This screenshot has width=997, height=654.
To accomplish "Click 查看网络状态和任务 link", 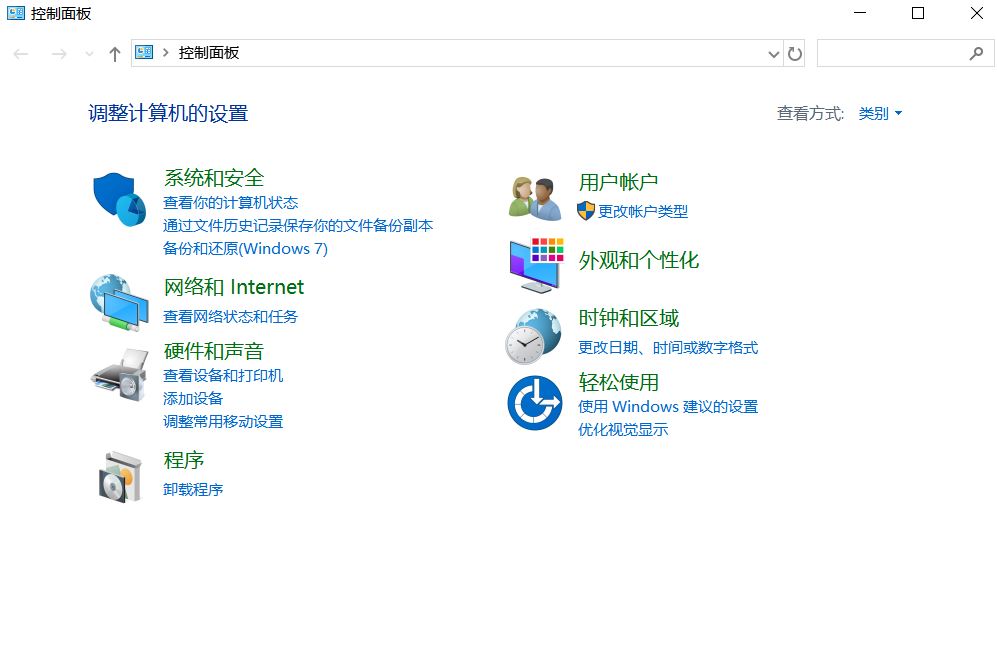I will coord(230,317).
